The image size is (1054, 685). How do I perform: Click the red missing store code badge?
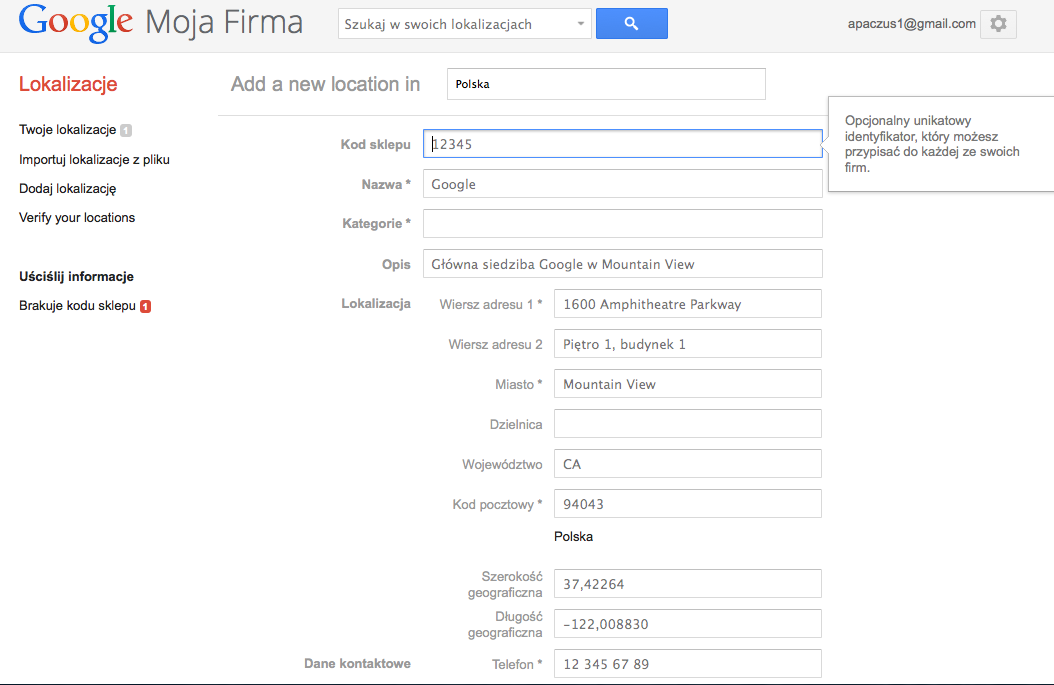click(145, 306)
